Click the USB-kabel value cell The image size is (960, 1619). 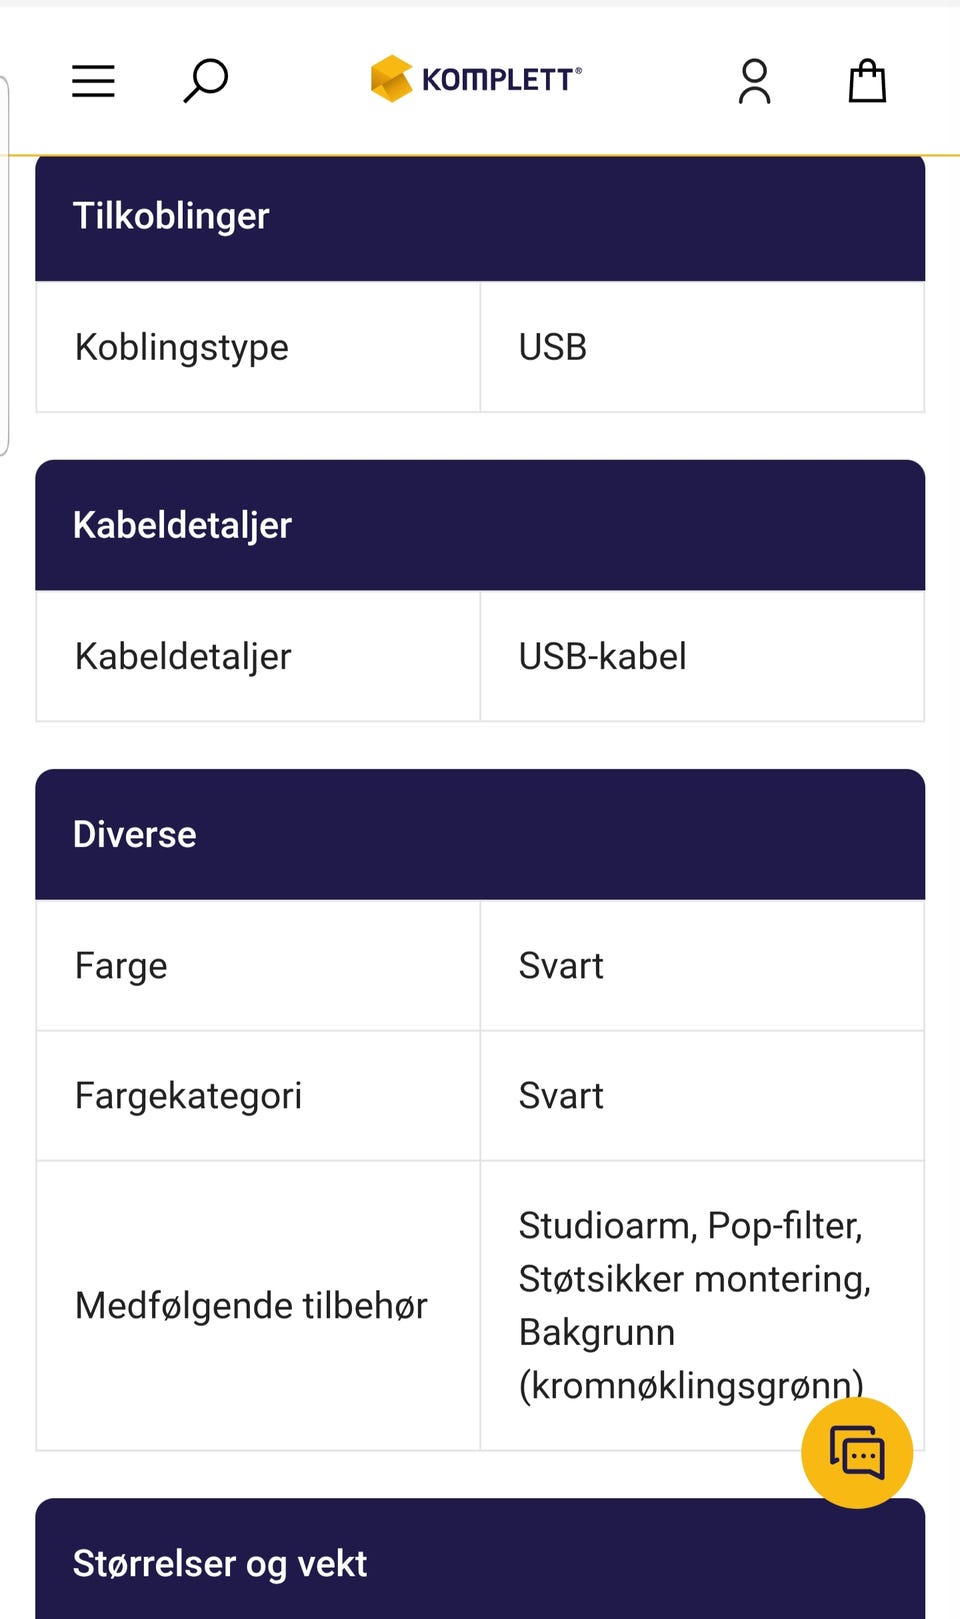[x=602, y=656]
